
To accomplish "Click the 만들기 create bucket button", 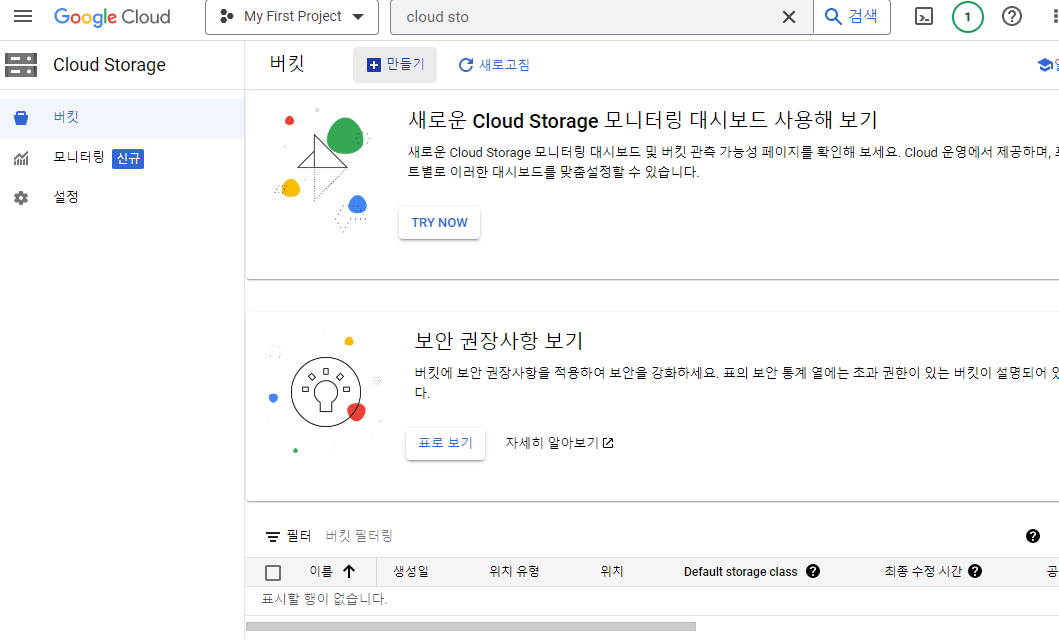I will coord(395,65).
